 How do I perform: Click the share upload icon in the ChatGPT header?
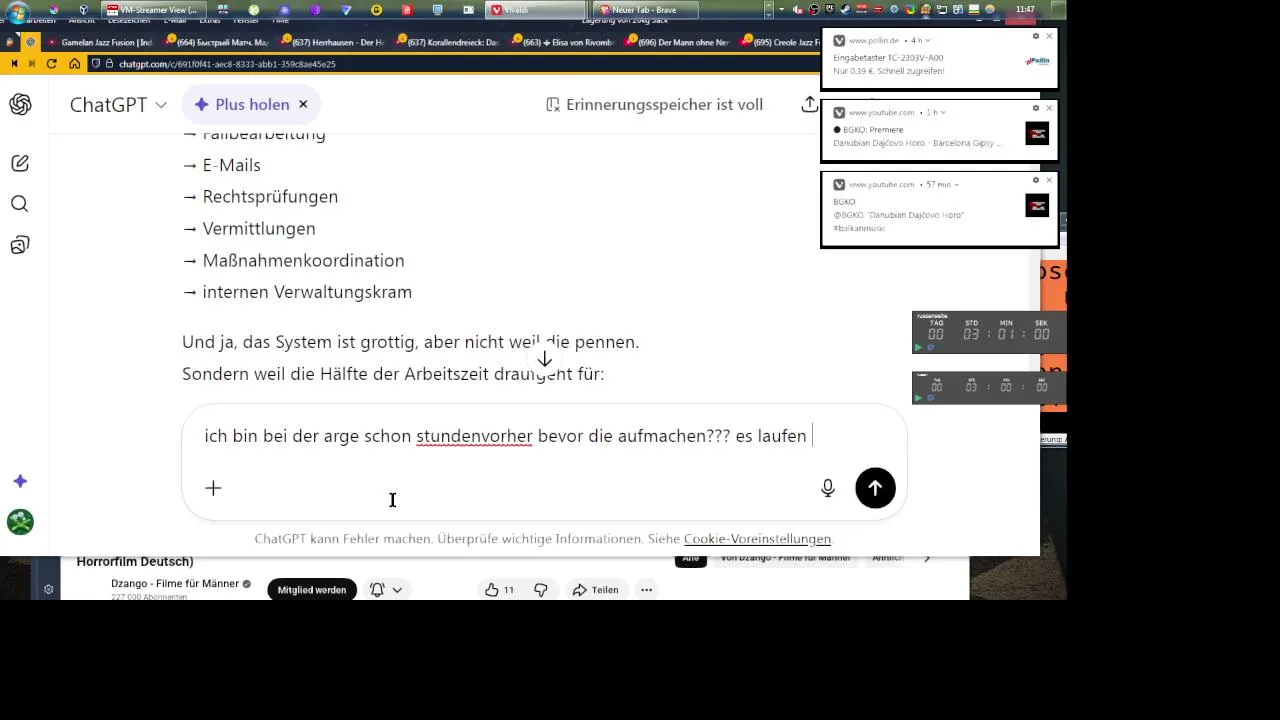click(809, 104)
